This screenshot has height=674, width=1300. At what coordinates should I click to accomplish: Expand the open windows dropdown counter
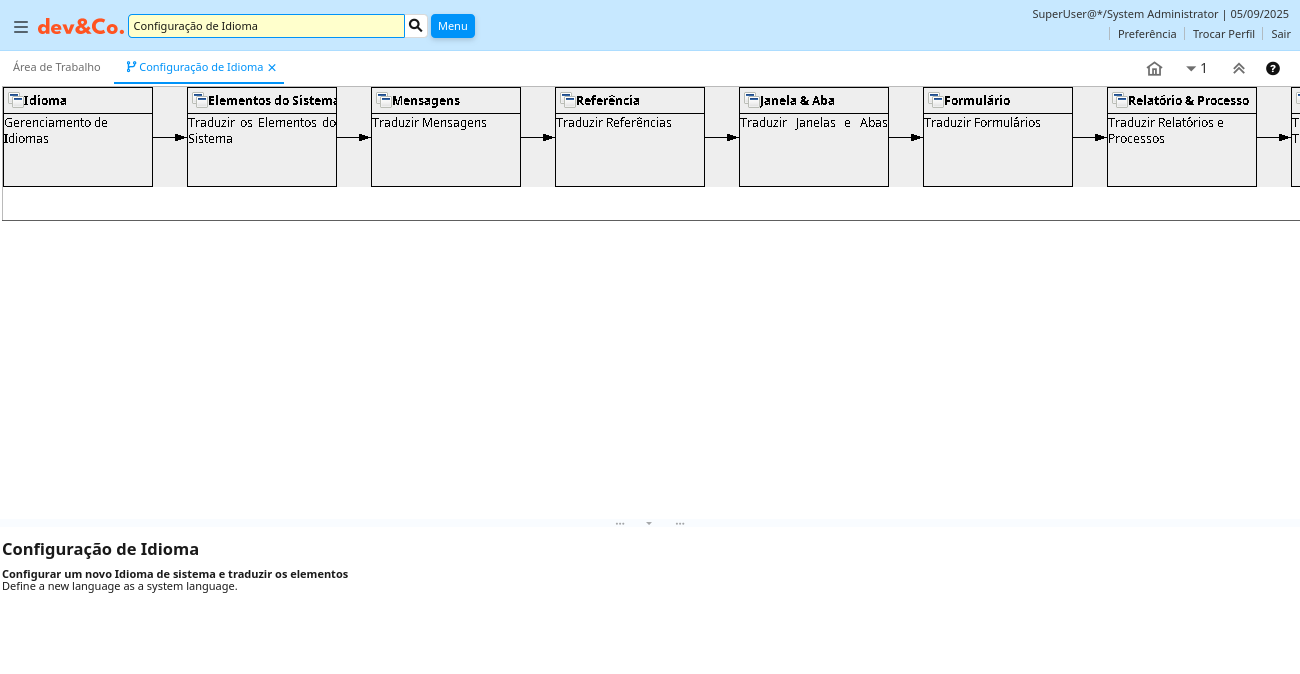(1196, 68)
